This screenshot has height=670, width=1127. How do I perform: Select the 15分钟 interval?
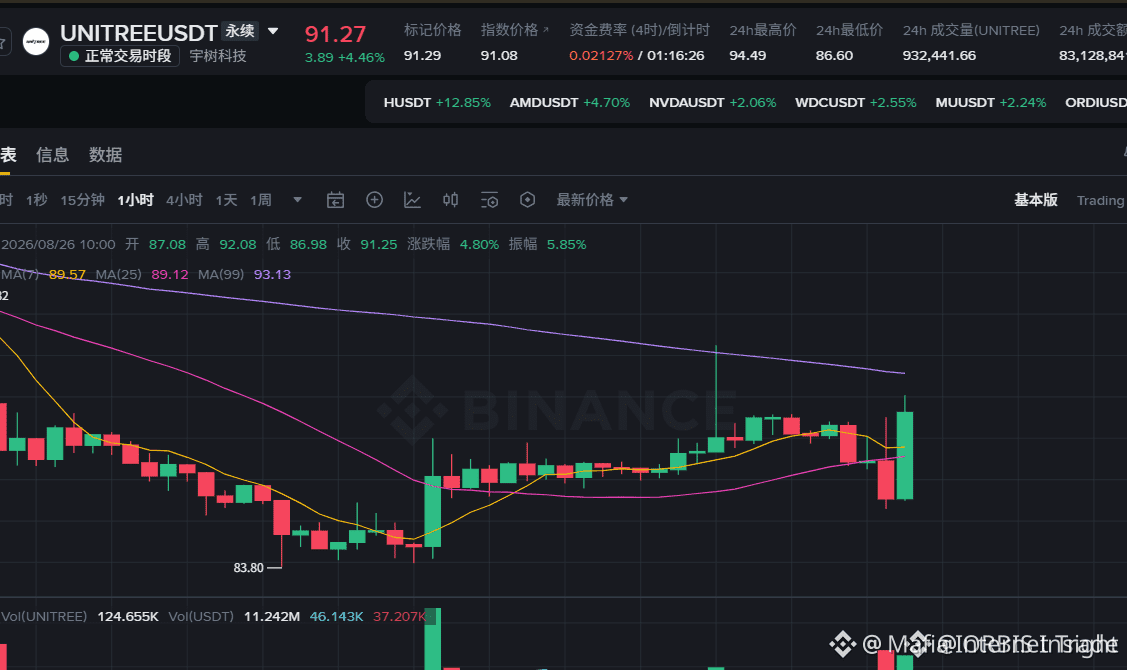(x=83, y=200)
